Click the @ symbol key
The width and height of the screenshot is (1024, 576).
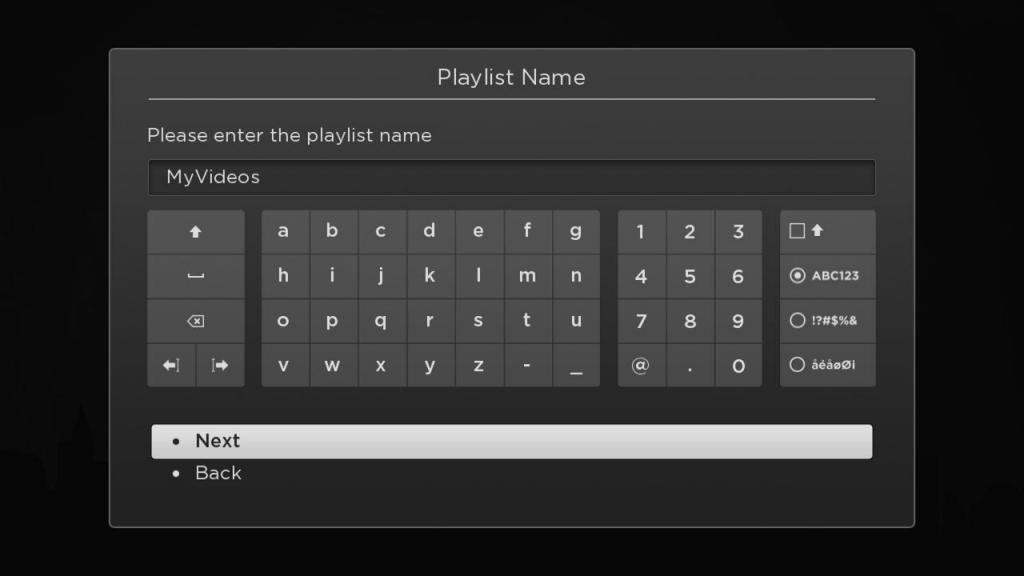click(641, 365)
